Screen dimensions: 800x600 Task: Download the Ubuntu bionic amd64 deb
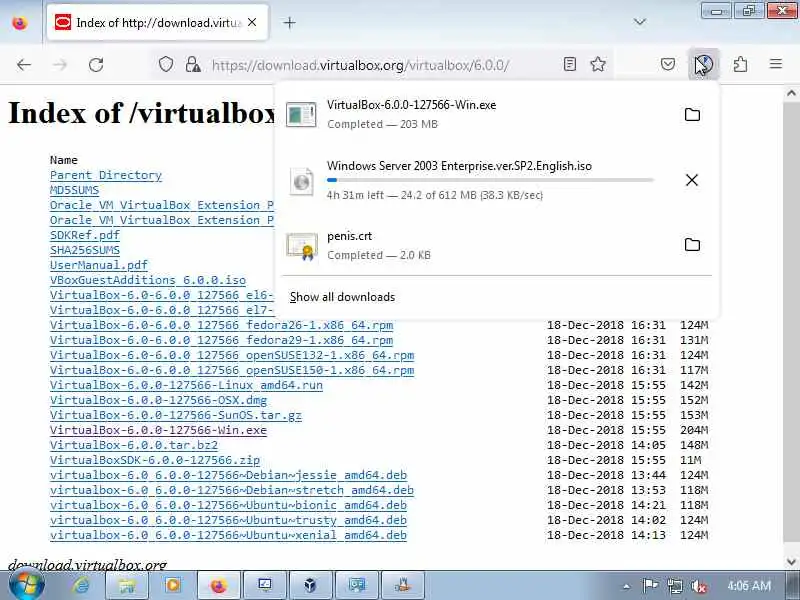(x=229, y=505)
